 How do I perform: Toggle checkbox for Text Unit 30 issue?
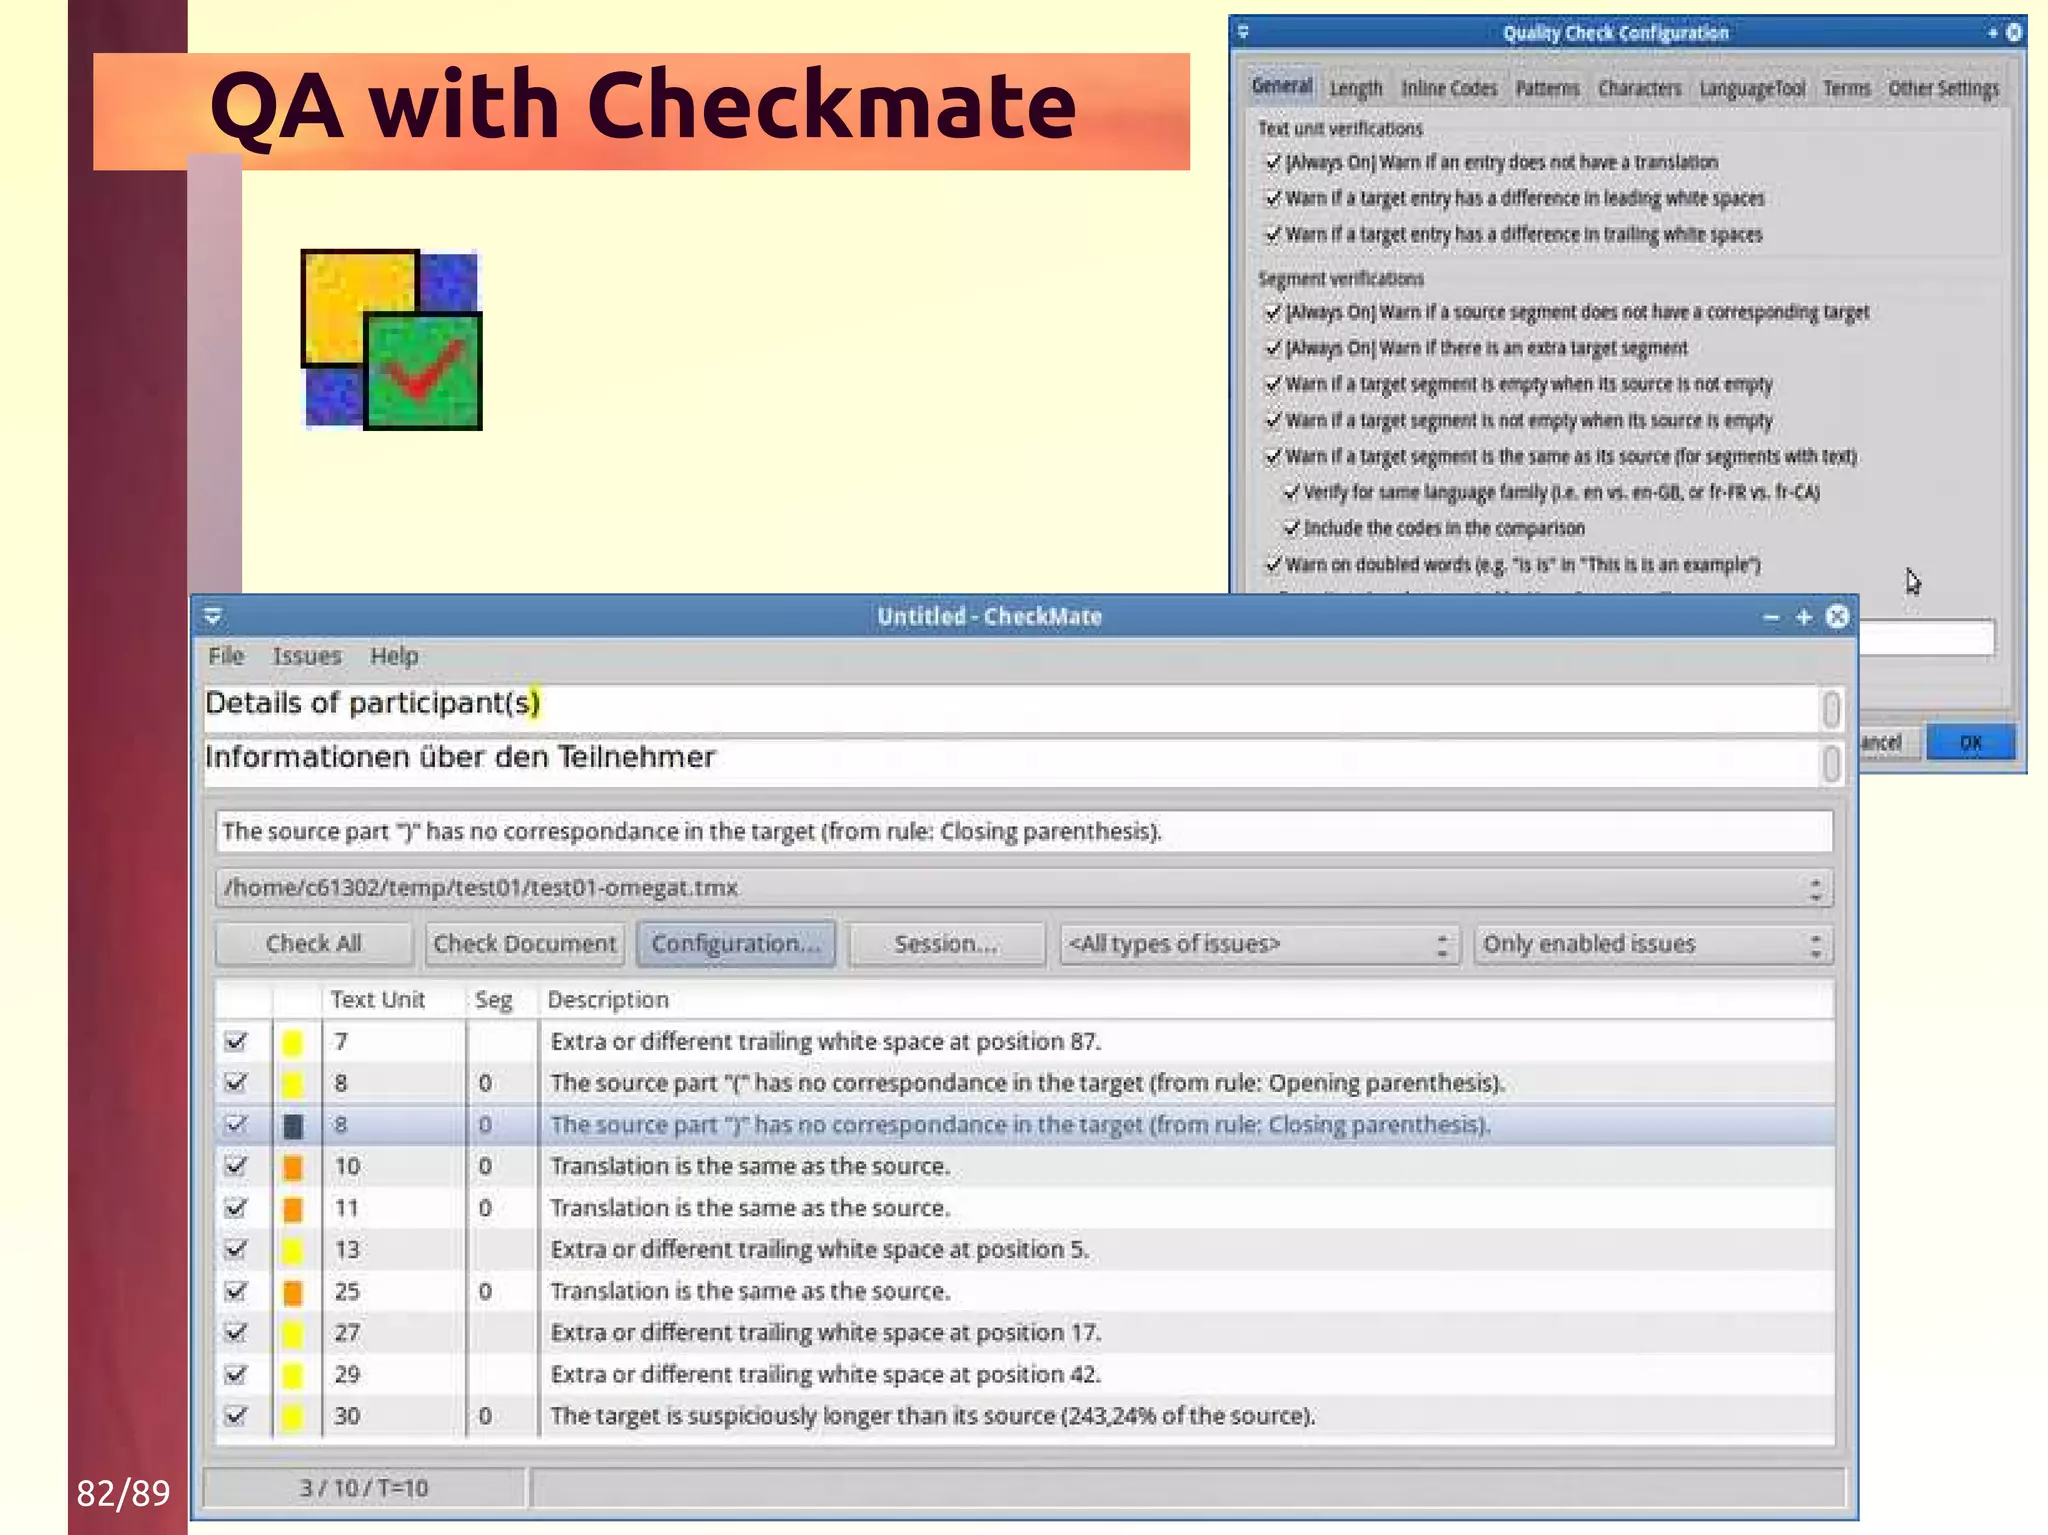[236, 1415]
